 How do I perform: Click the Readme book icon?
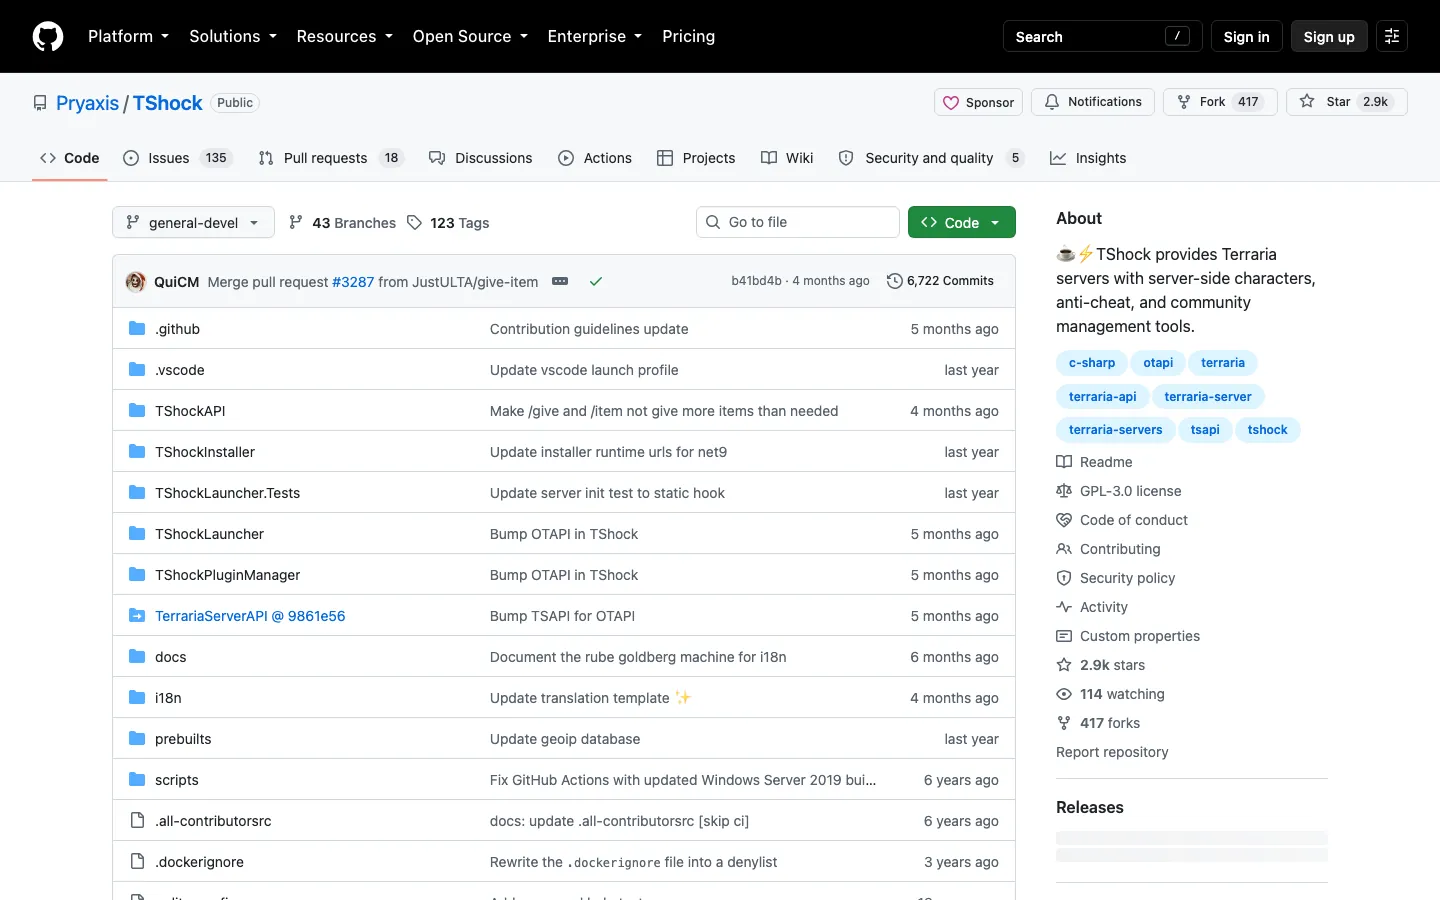[1064, 462]
